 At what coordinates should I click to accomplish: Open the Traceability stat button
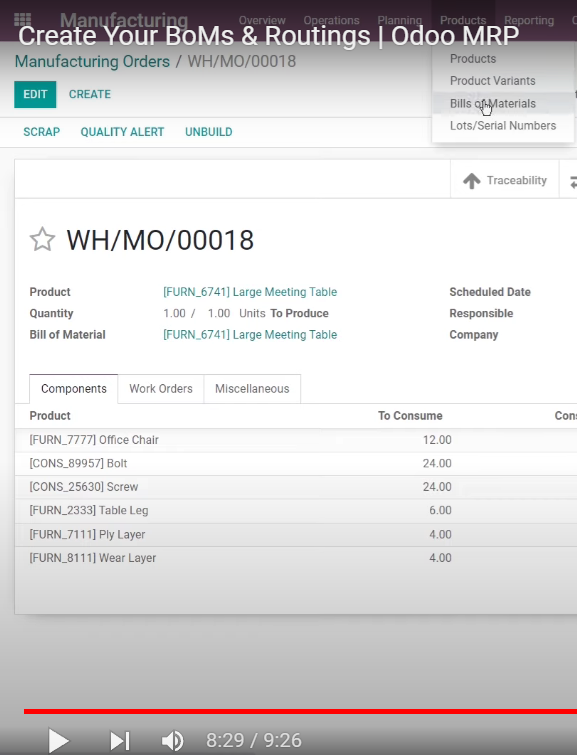[504, 180]
